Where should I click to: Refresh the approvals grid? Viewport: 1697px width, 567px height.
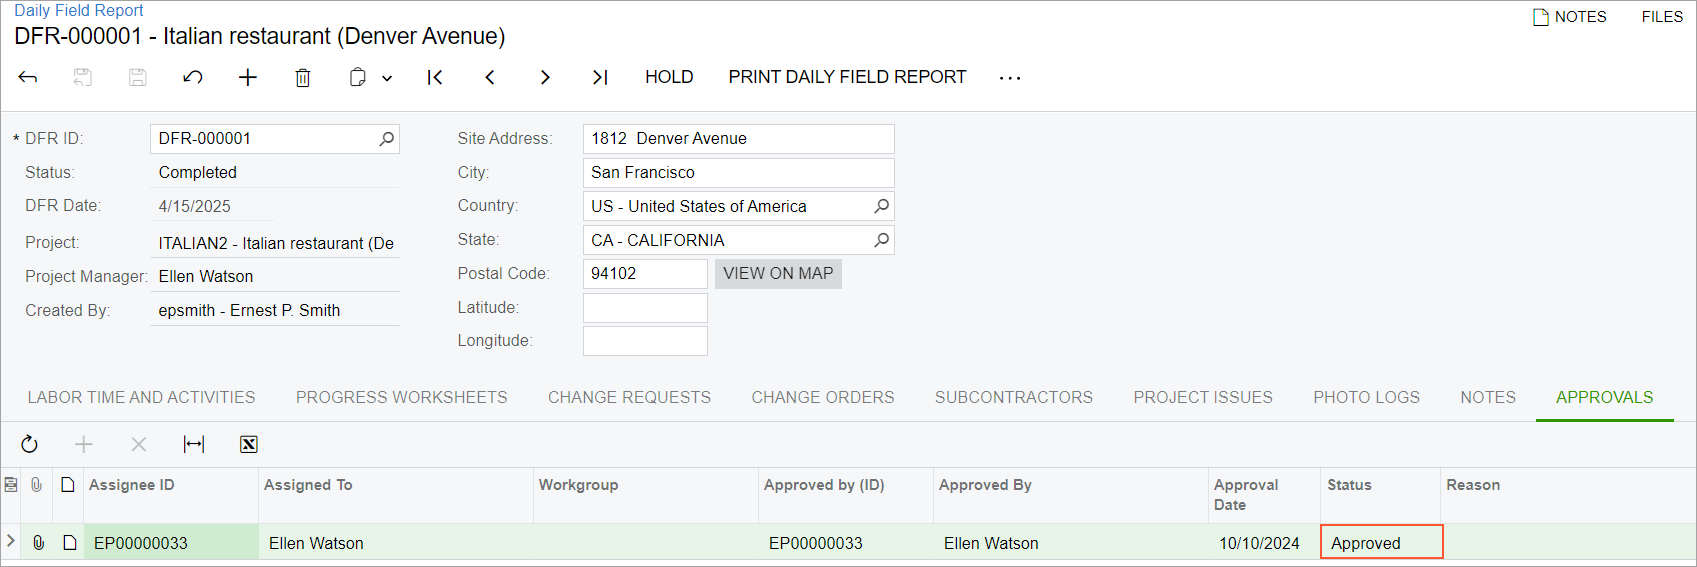pos(29,444)
